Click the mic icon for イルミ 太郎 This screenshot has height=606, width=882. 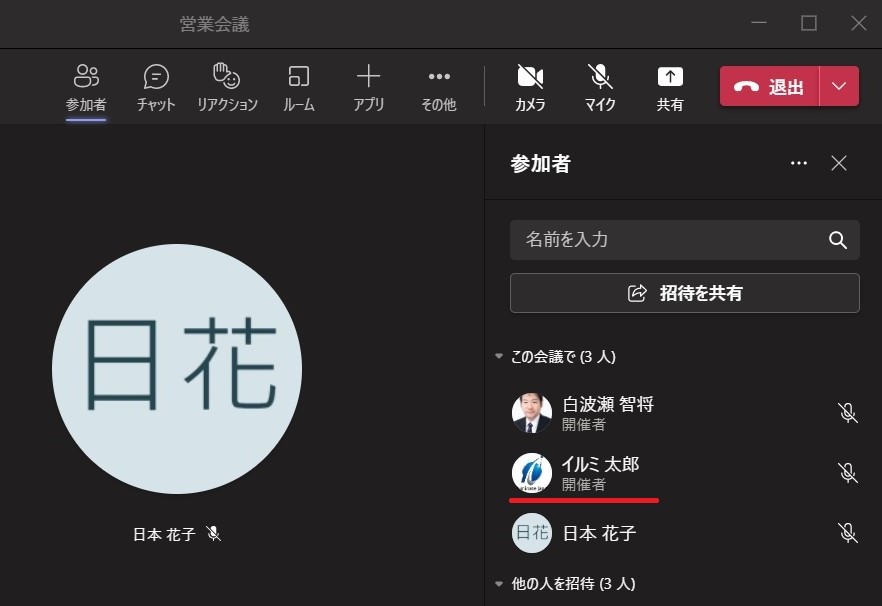(x=847, y=473)
